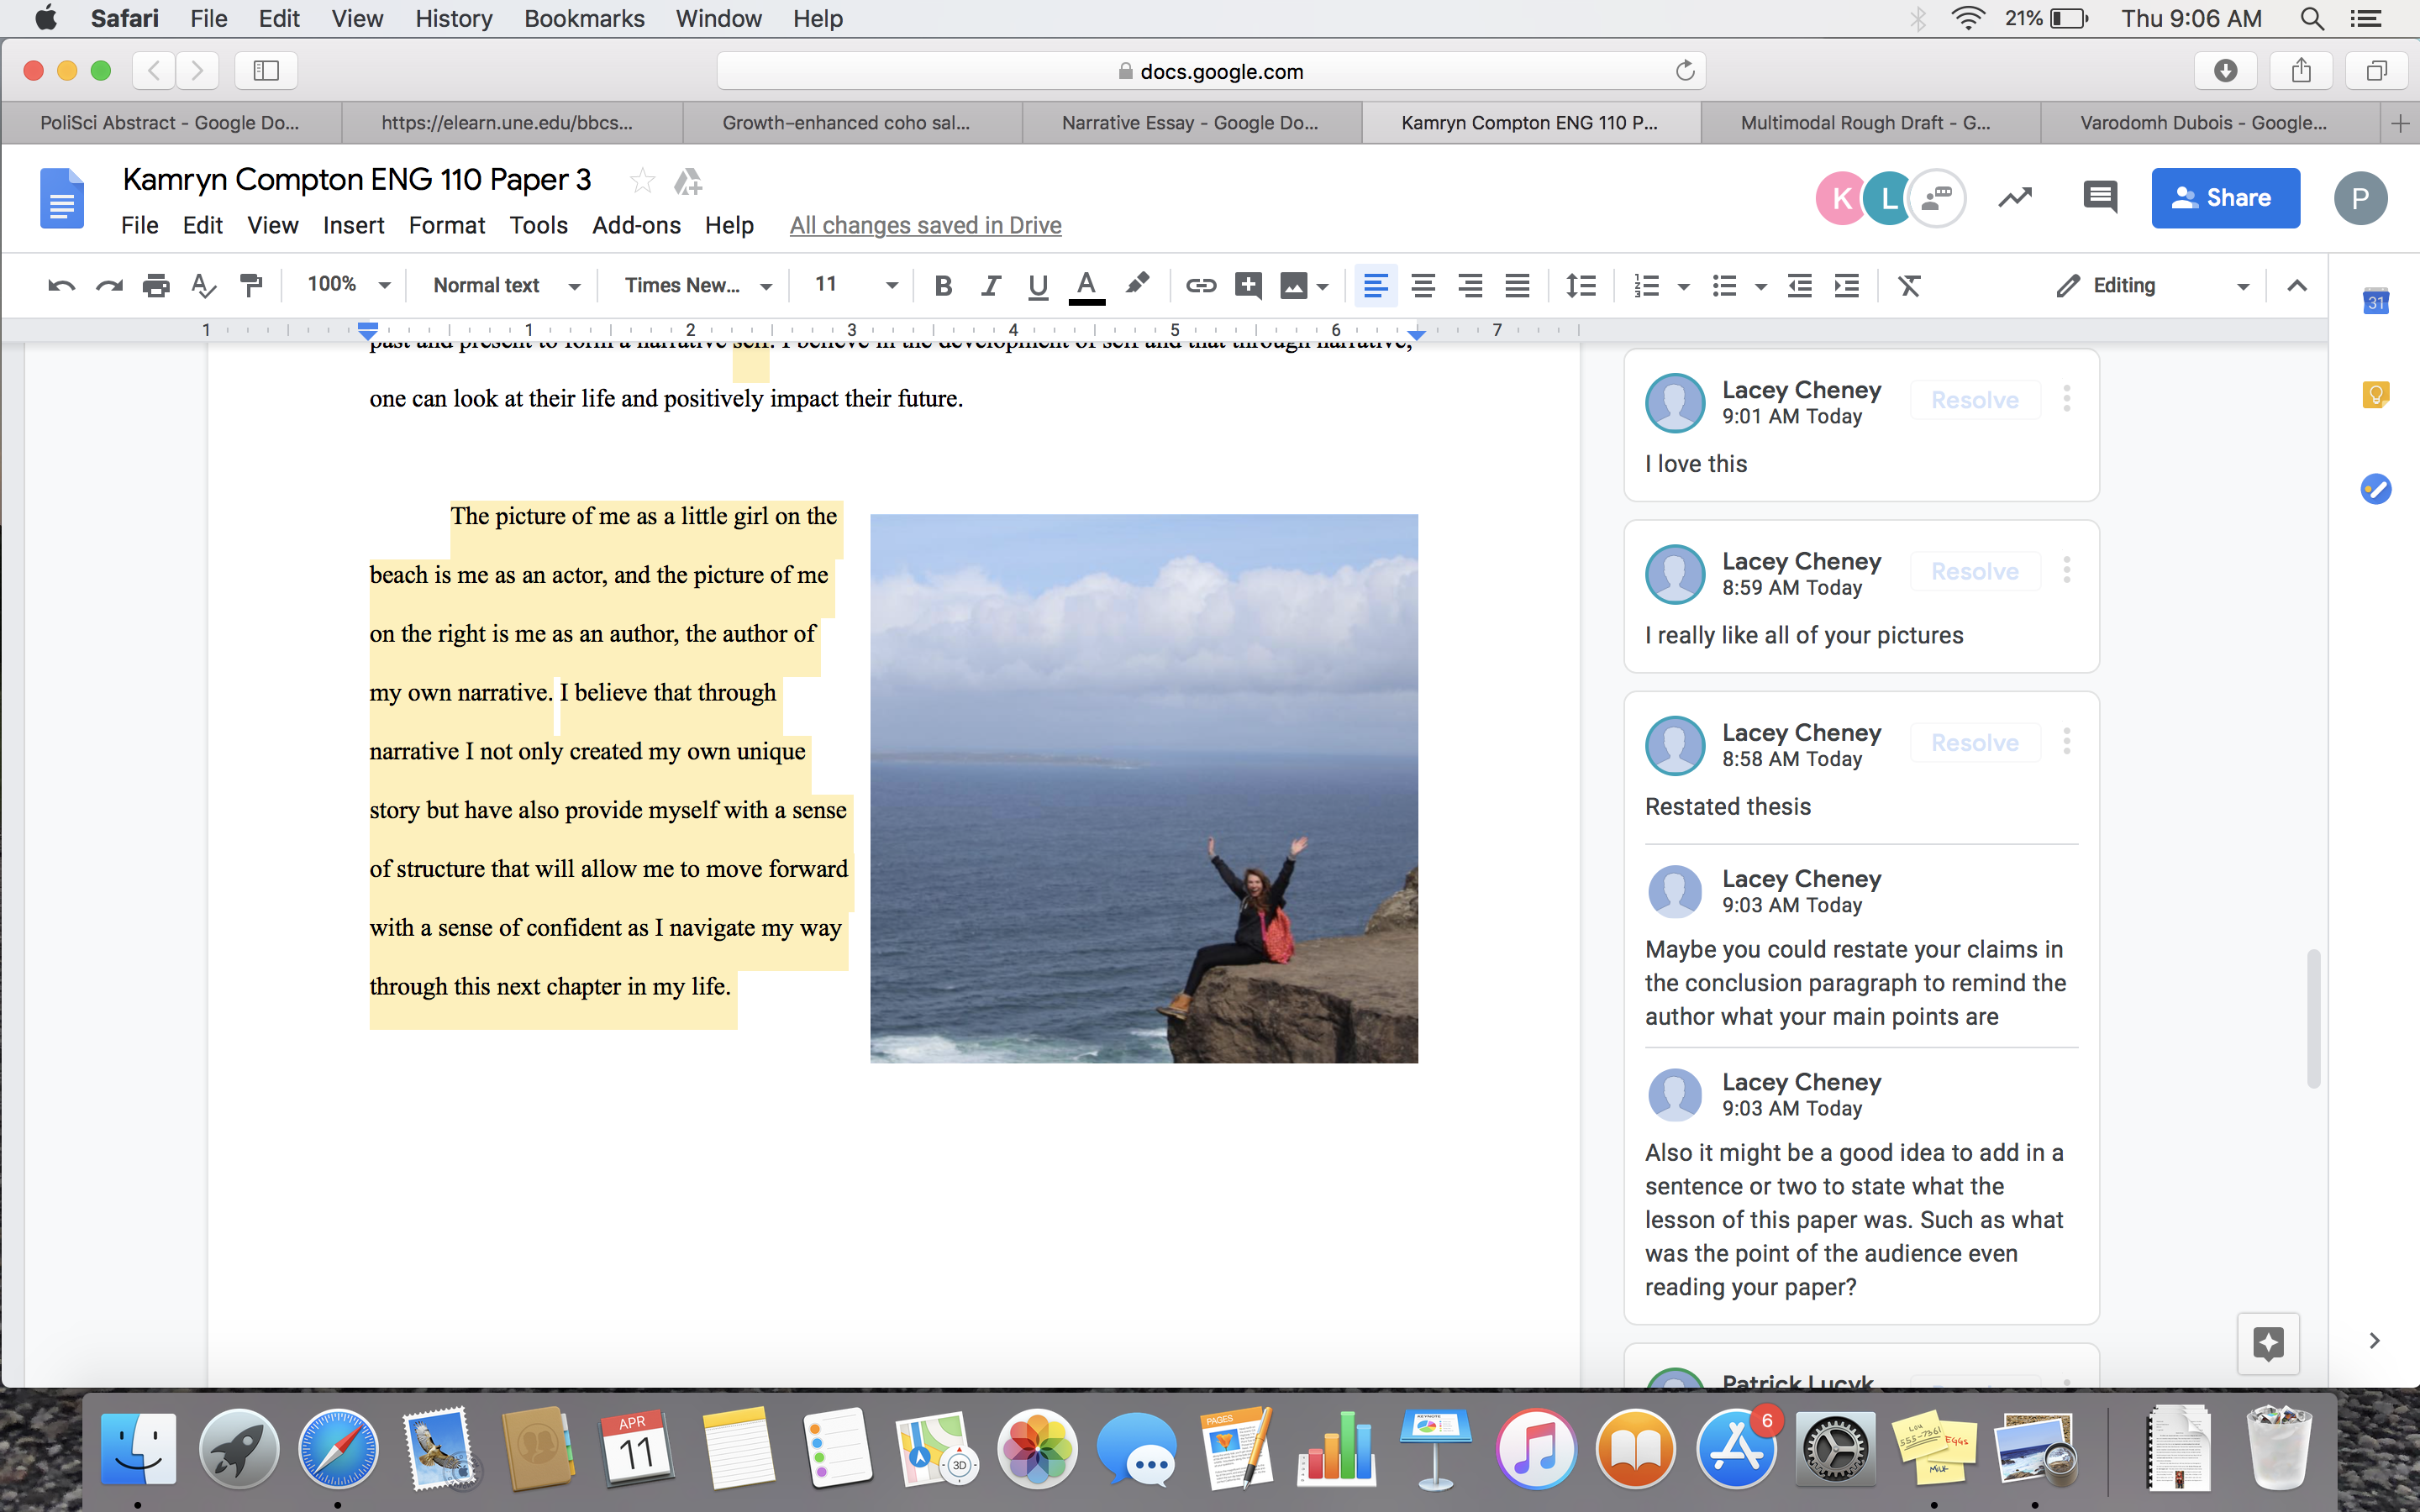Click the Clear formatting icon
This screenshot has width=2420, height=1512.
pos(1909,286)
